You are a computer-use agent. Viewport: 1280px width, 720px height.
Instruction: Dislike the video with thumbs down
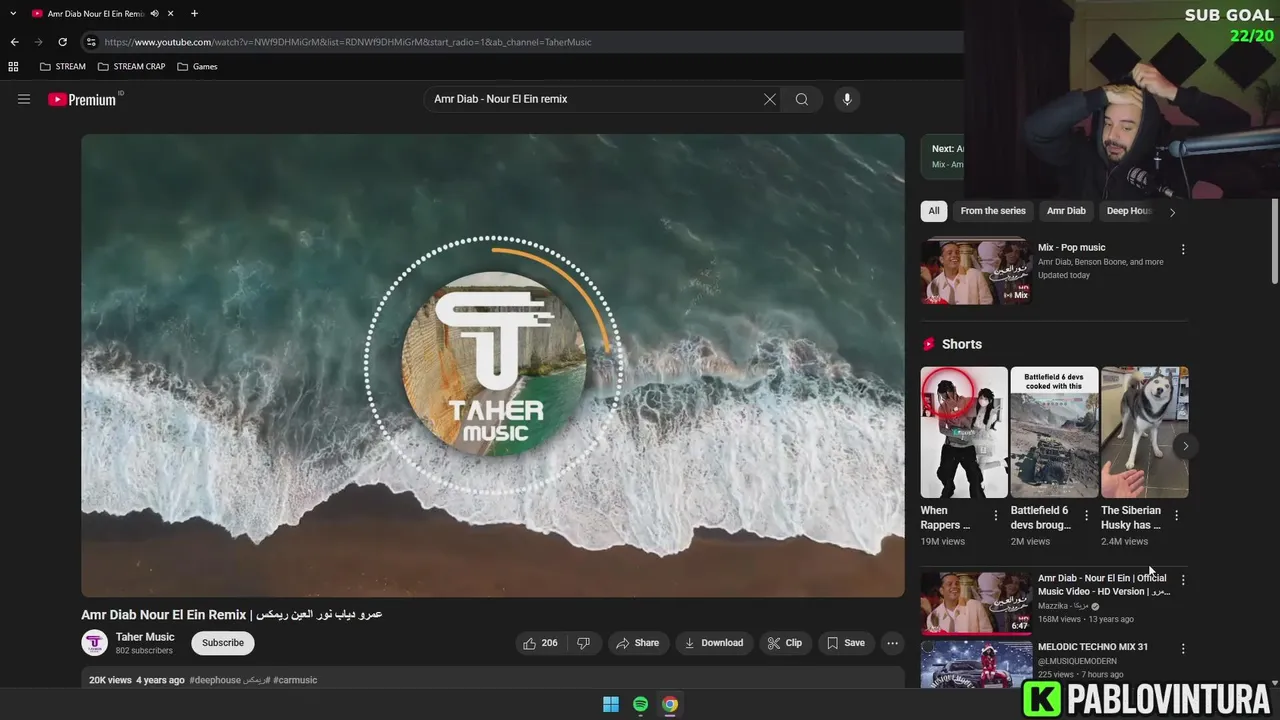[x=584, y=643]
